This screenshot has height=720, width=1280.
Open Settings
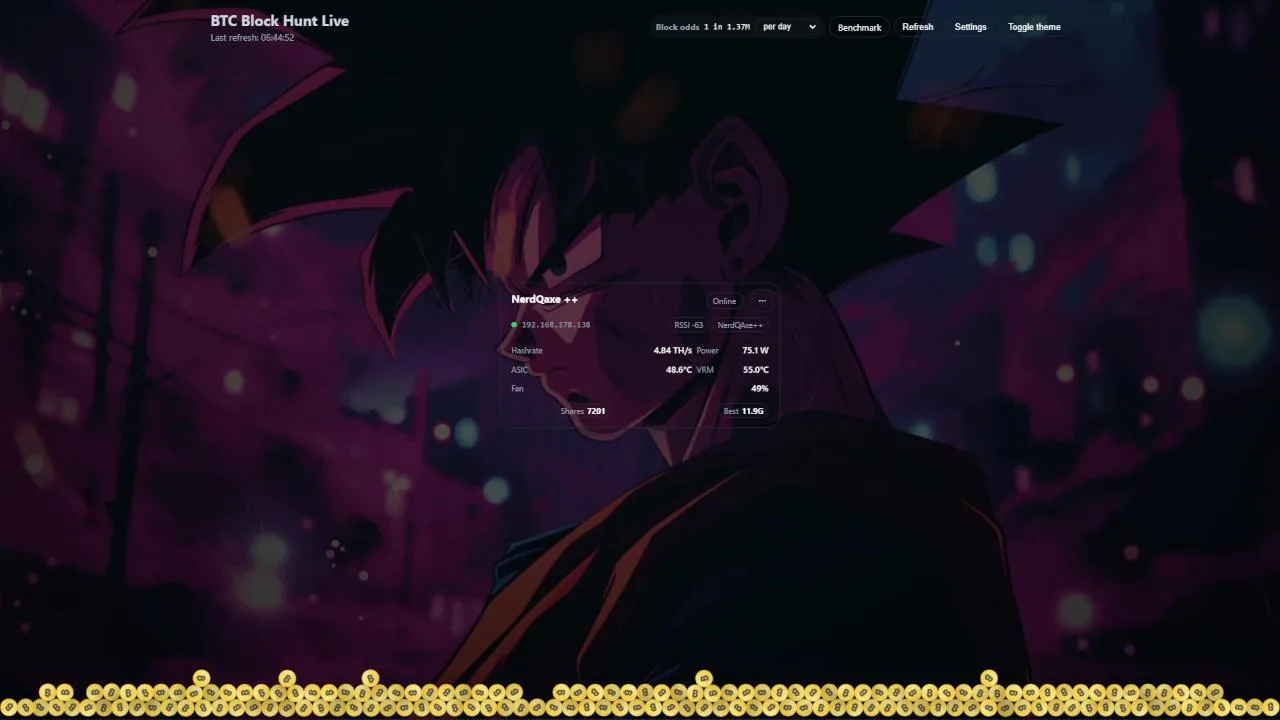[x=970, y=27]
